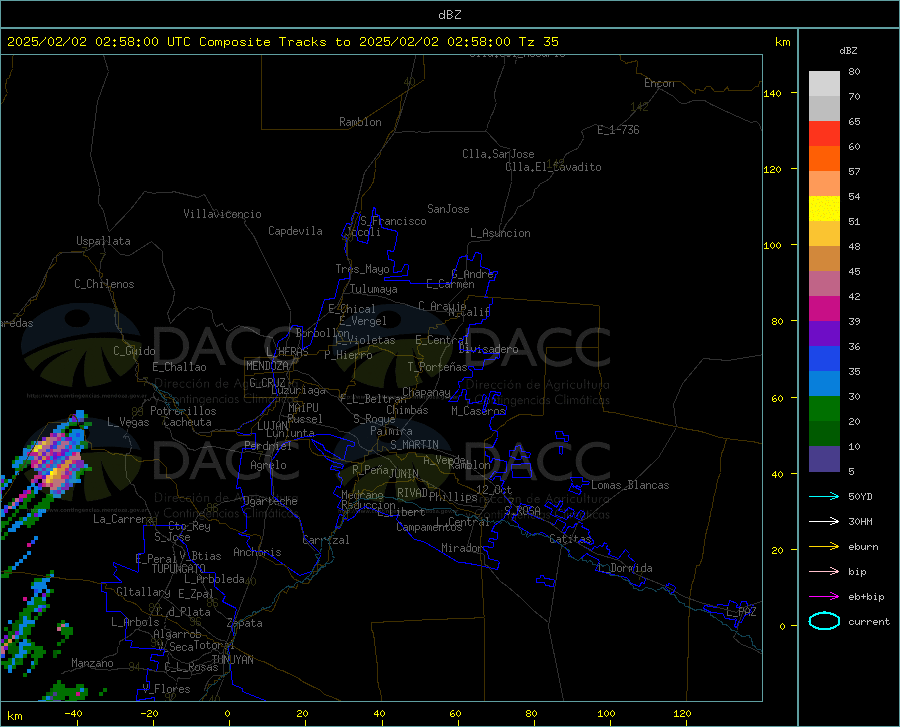This screenshot has width=900, height=727.
Task: Click the cyan ellipse 'current' legend icon
Action: pos(824,621)
